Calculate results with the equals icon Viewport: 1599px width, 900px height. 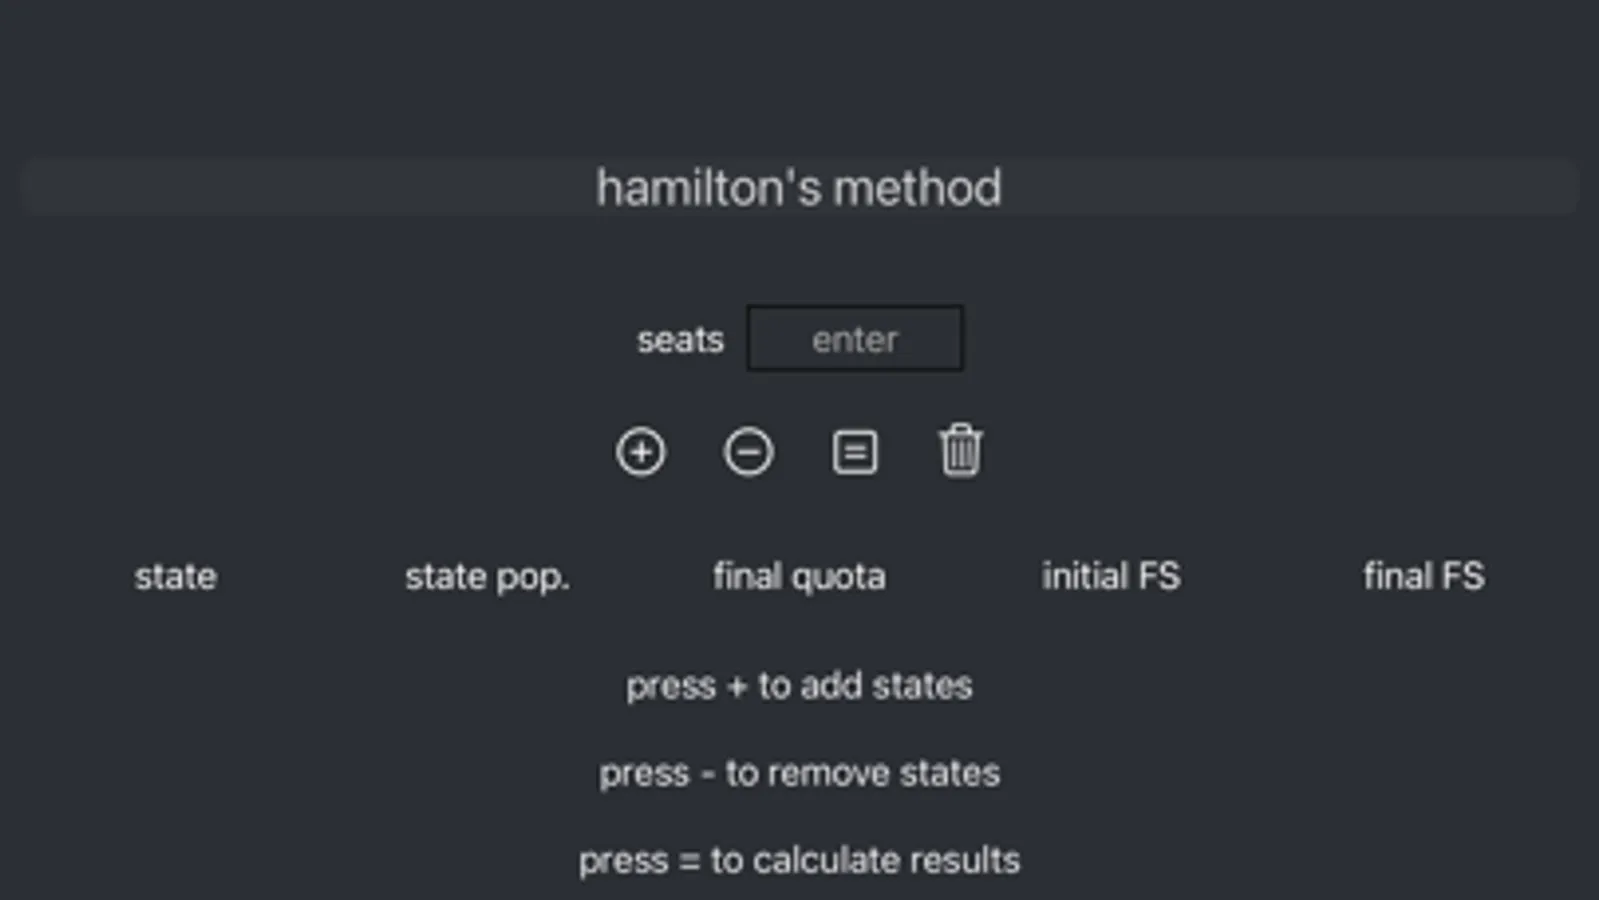click(855, 452)
